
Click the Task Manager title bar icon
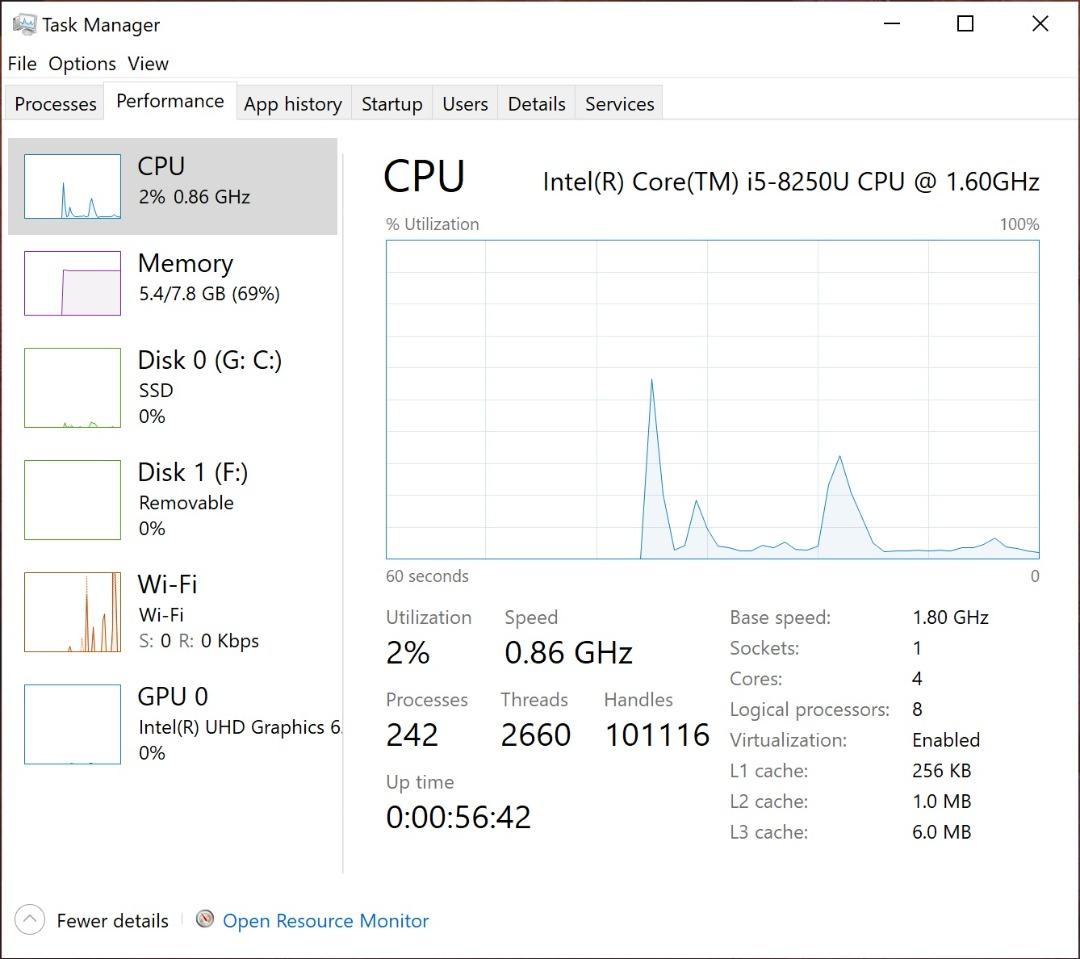pyautogui.click(x=21, y=23)
